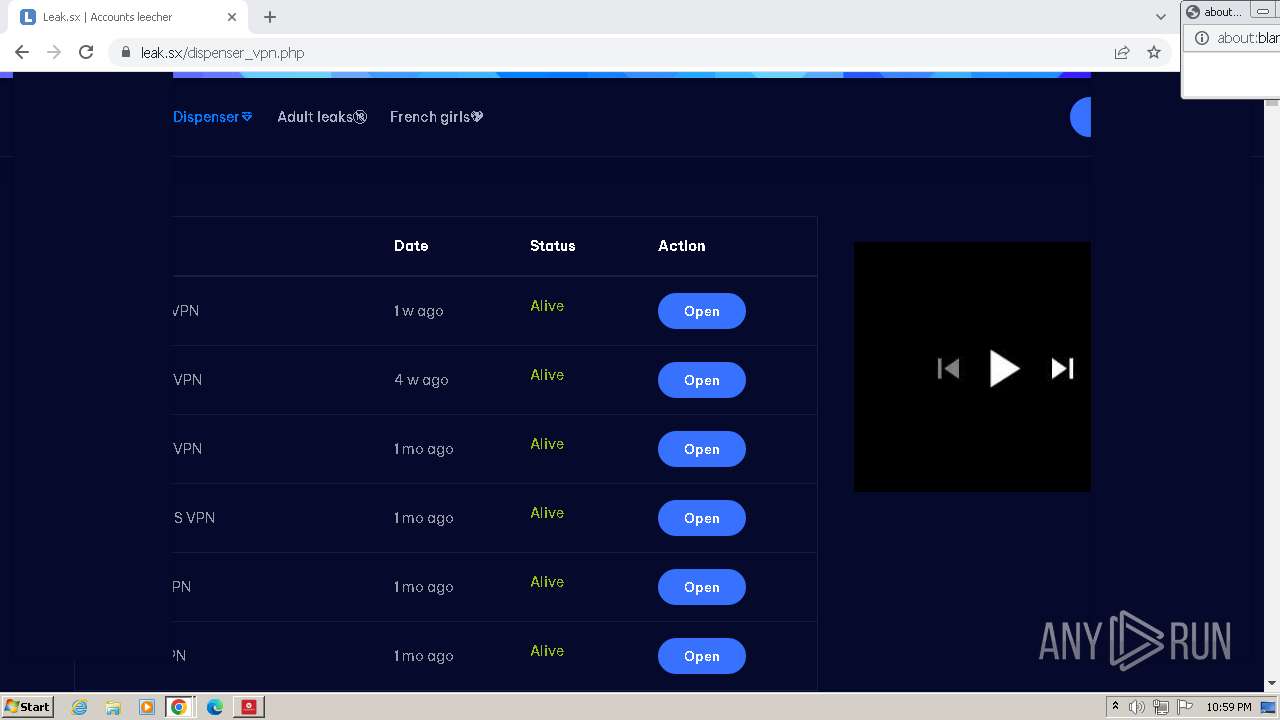Open File Explorer from taskbar
Image resolution: width=1280 pixels, height=720 pixels.
pyautogui.click(x=113, y=707)
